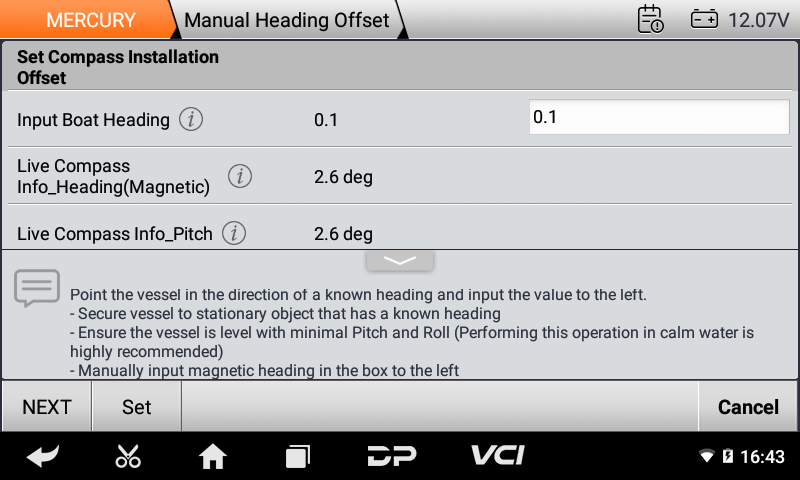Select the MERCURY tab
The height and width of the screenshot is (480, 800).
(x=90, y=20)
